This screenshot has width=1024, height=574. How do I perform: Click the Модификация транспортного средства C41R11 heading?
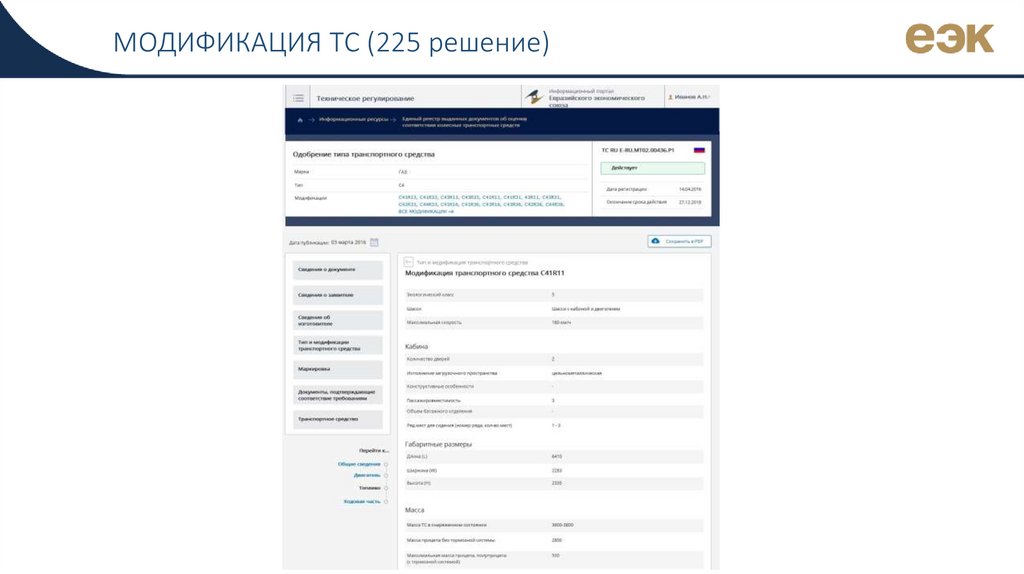[x=485, y=273]
